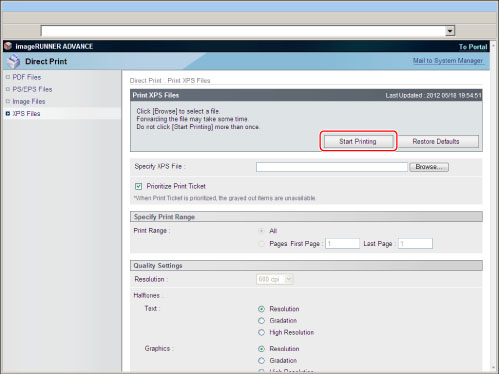Open the Mail to System Manager link
Image resolution: width=499 pixels, height=374 pixels.
[x=448, y=60]
